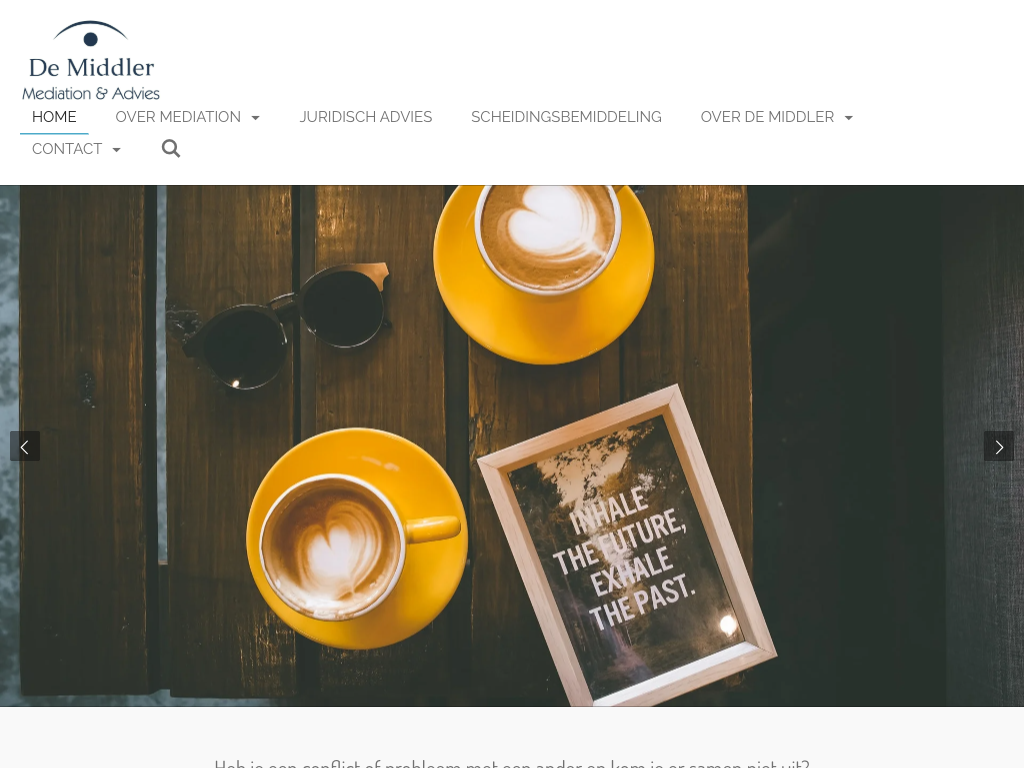Advance to the next slide arrow
Image resolution: width=1024 pixels, height=768 pixels.
999,447
